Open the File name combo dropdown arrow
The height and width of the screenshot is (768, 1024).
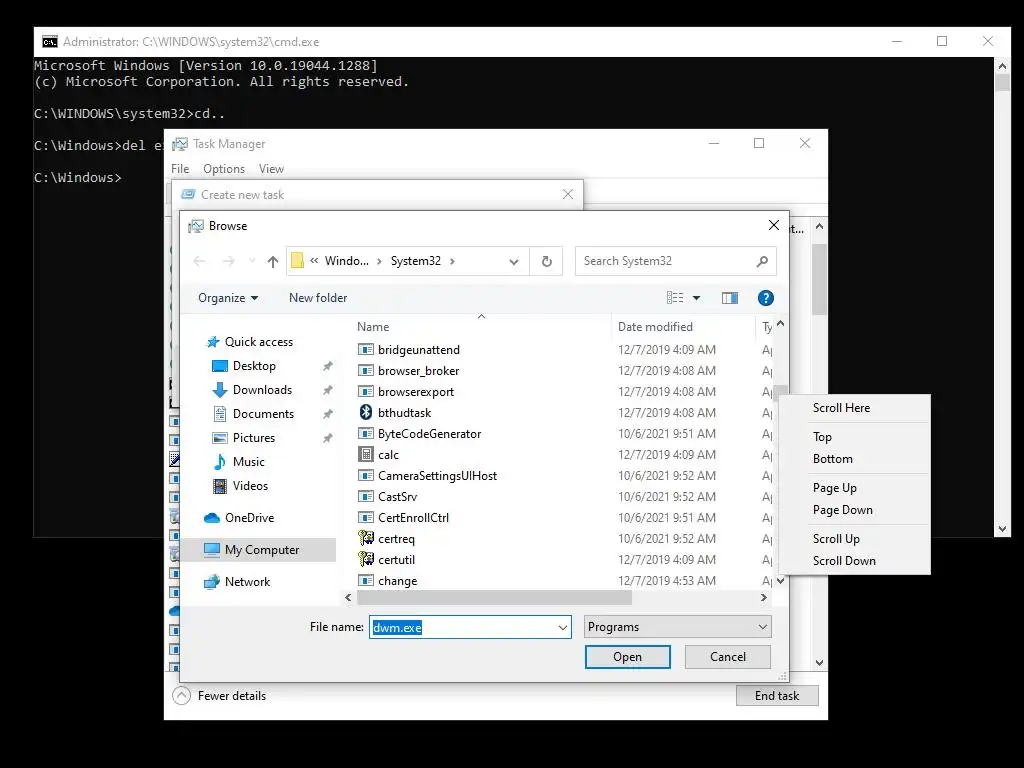(x=562, y=628)
